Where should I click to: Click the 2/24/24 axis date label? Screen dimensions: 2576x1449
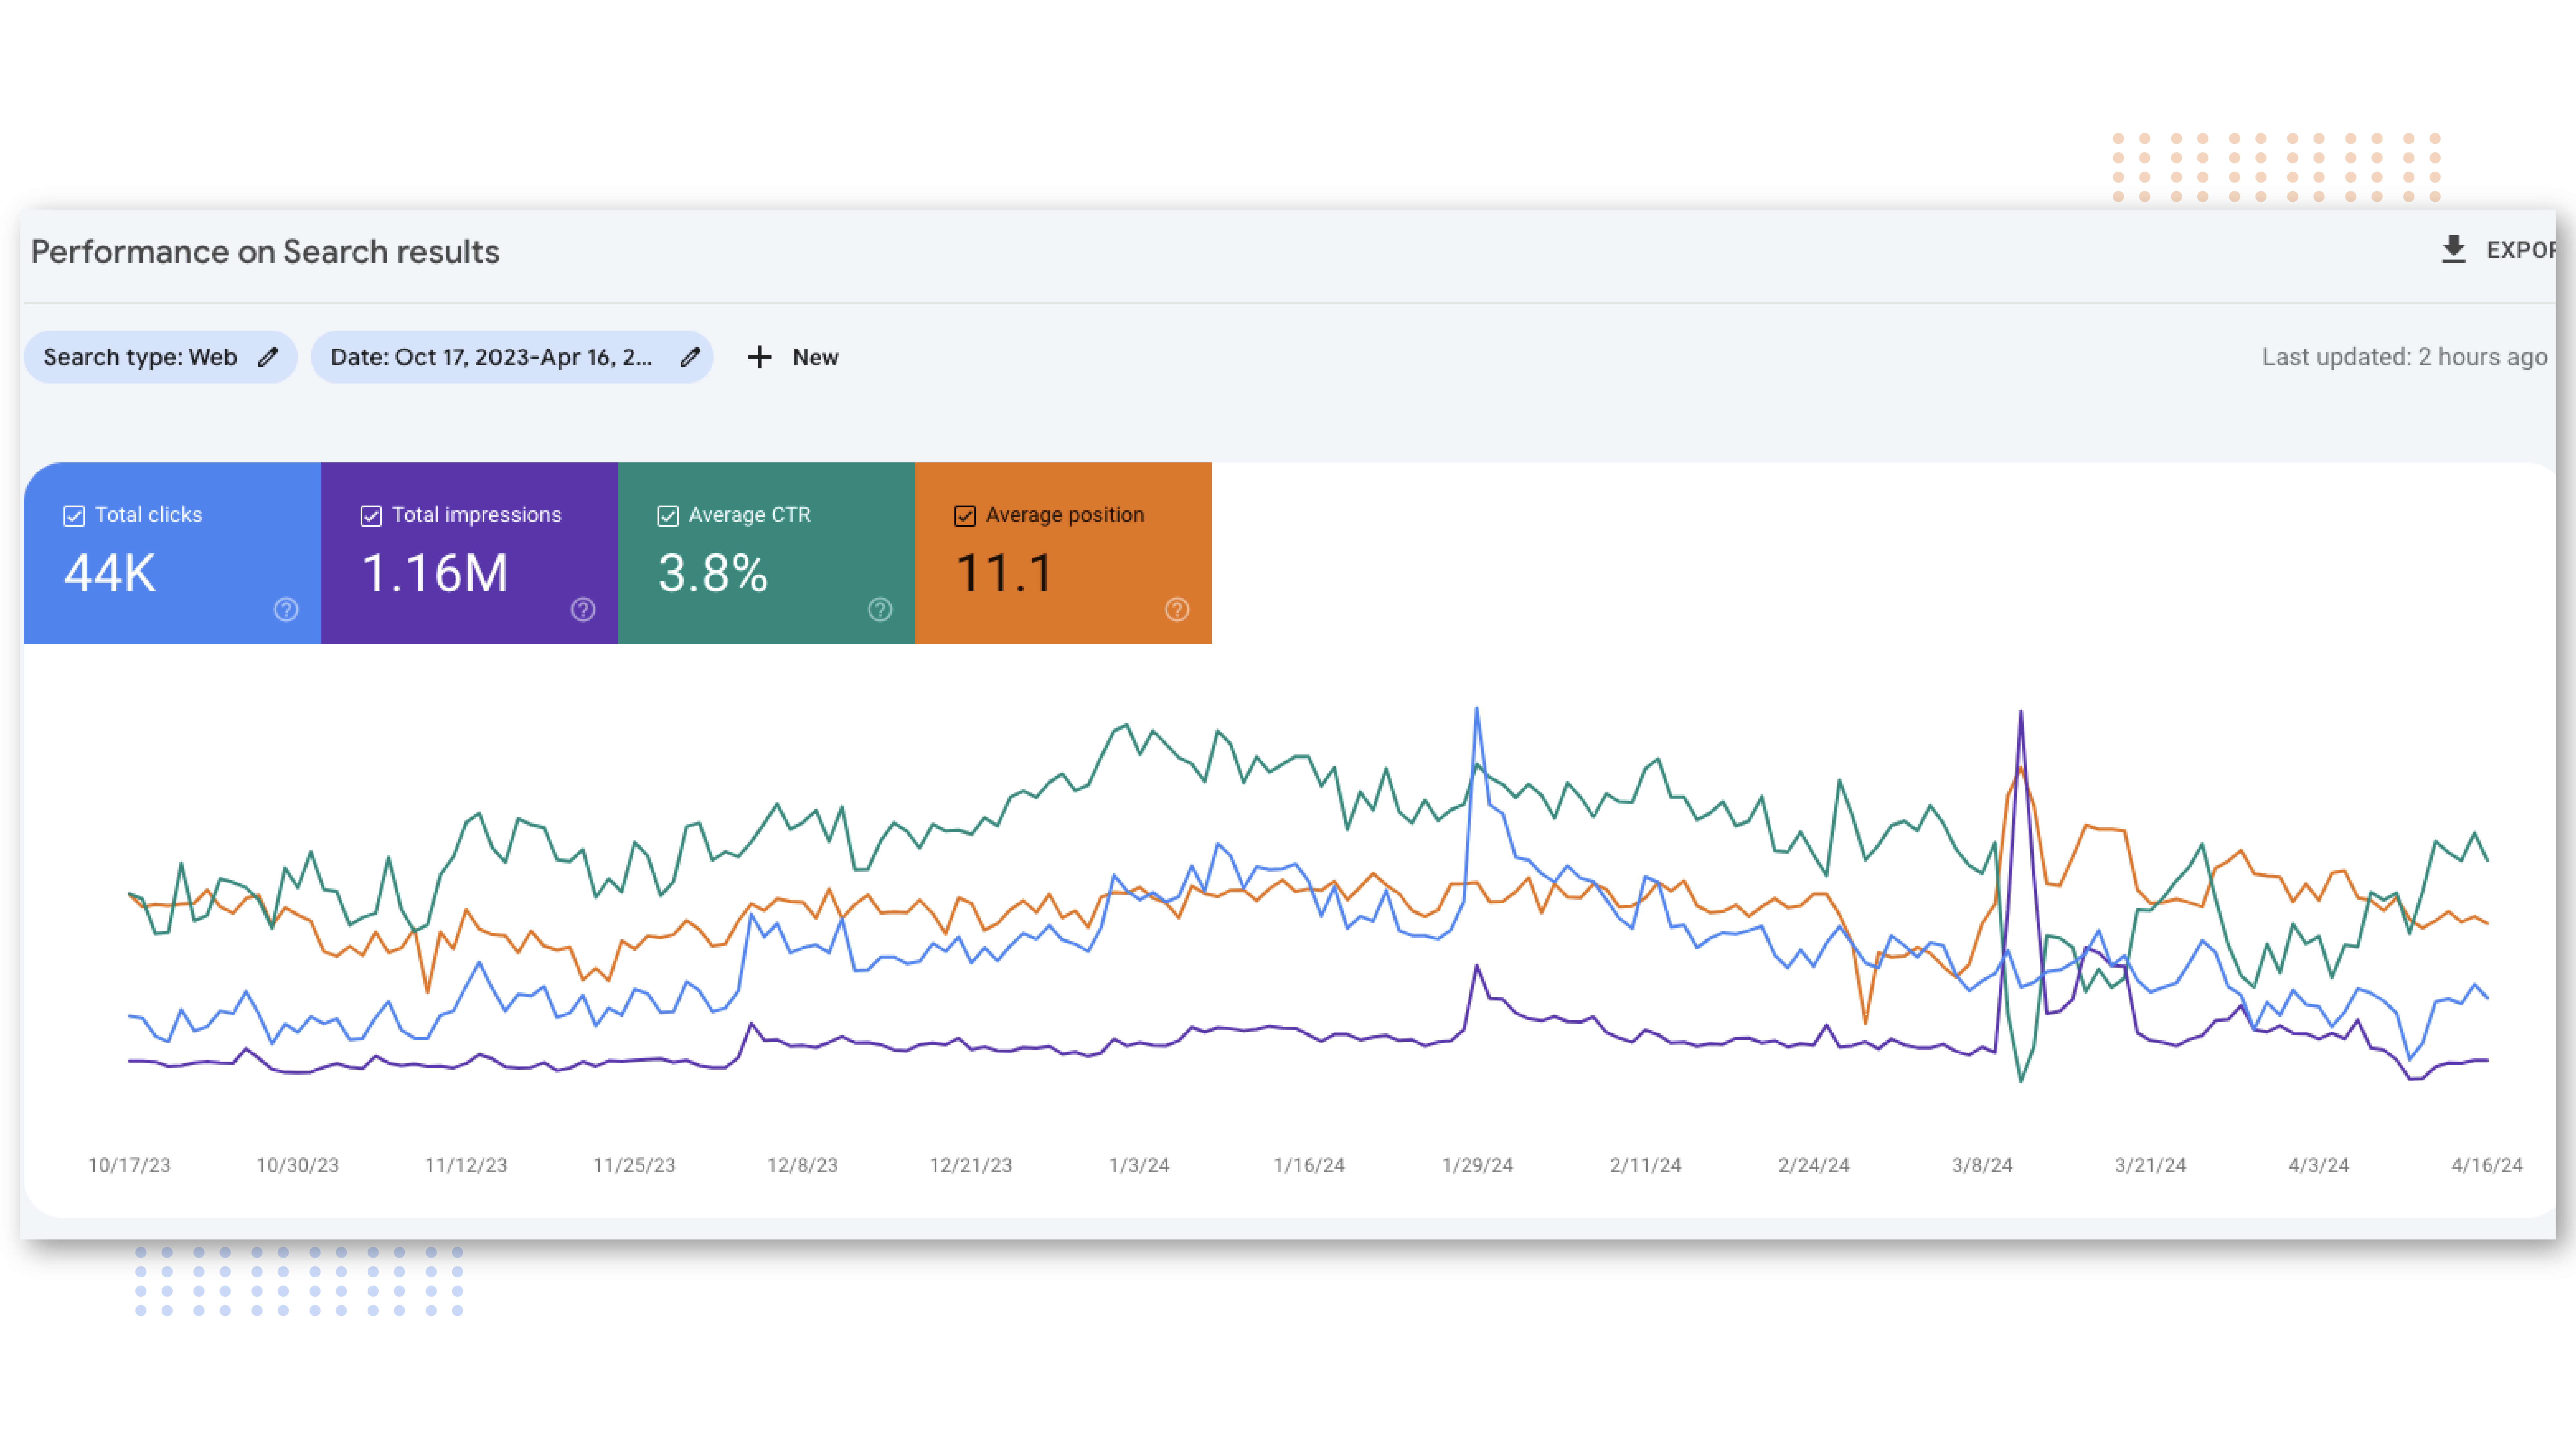1814,1165
